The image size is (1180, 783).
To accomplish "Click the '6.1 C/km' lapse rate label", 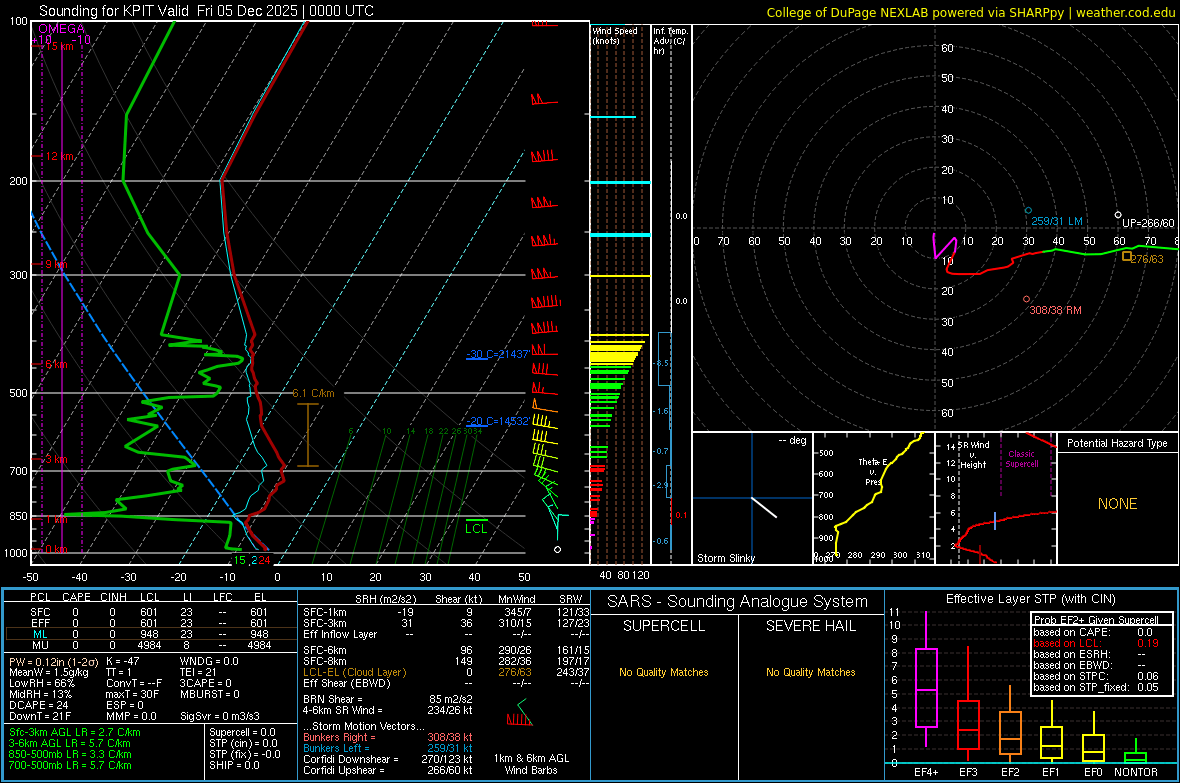I will click(313, 393).
